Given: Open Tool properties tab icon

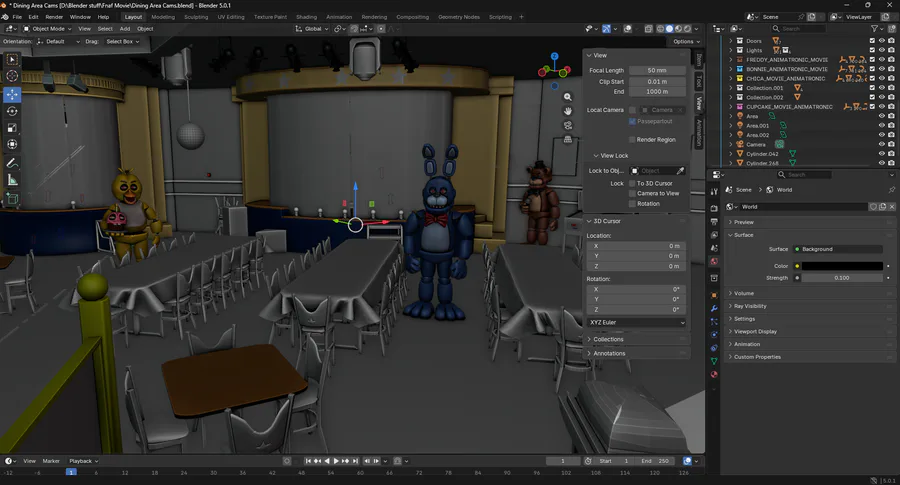Looking at the screenshot, I should point(714,192).
